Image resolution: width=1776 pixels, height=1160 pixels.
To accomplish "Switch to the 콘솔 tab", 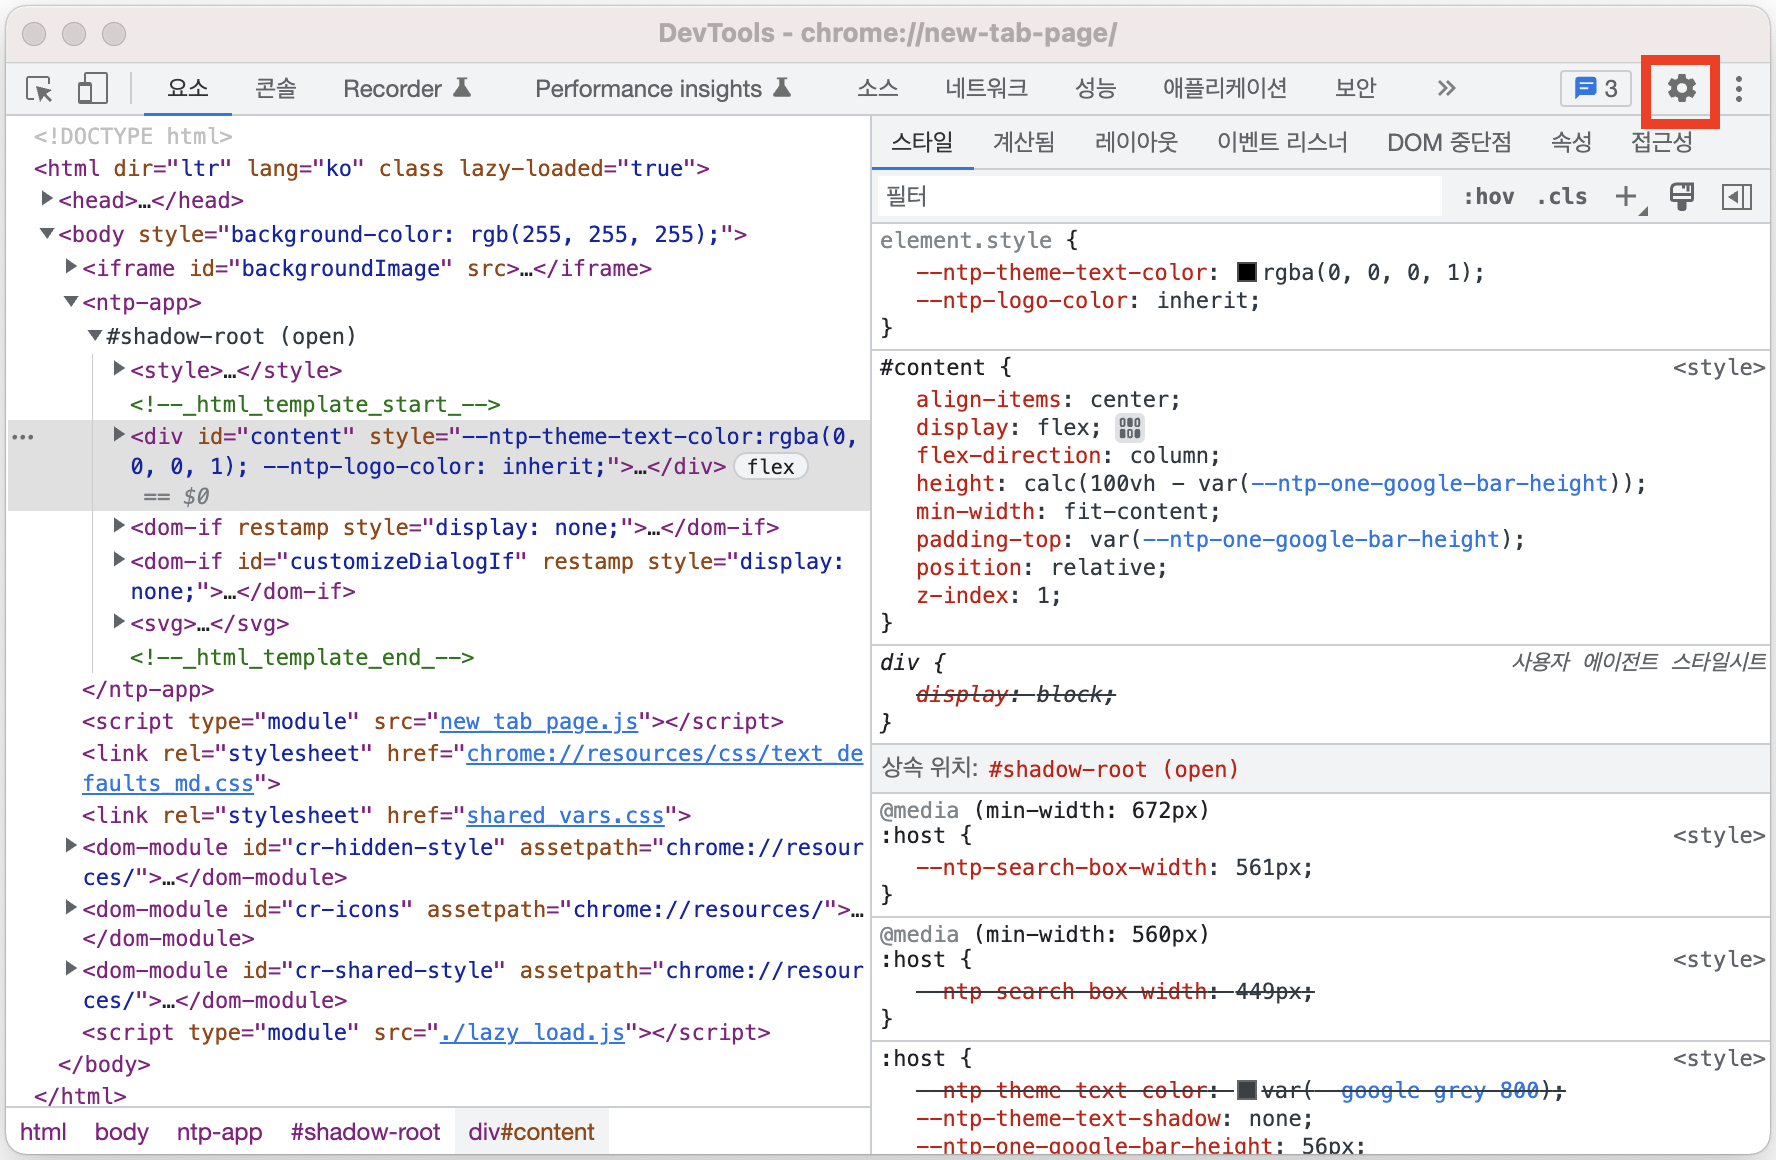I will pyautogui.click(x=275, y=89).
